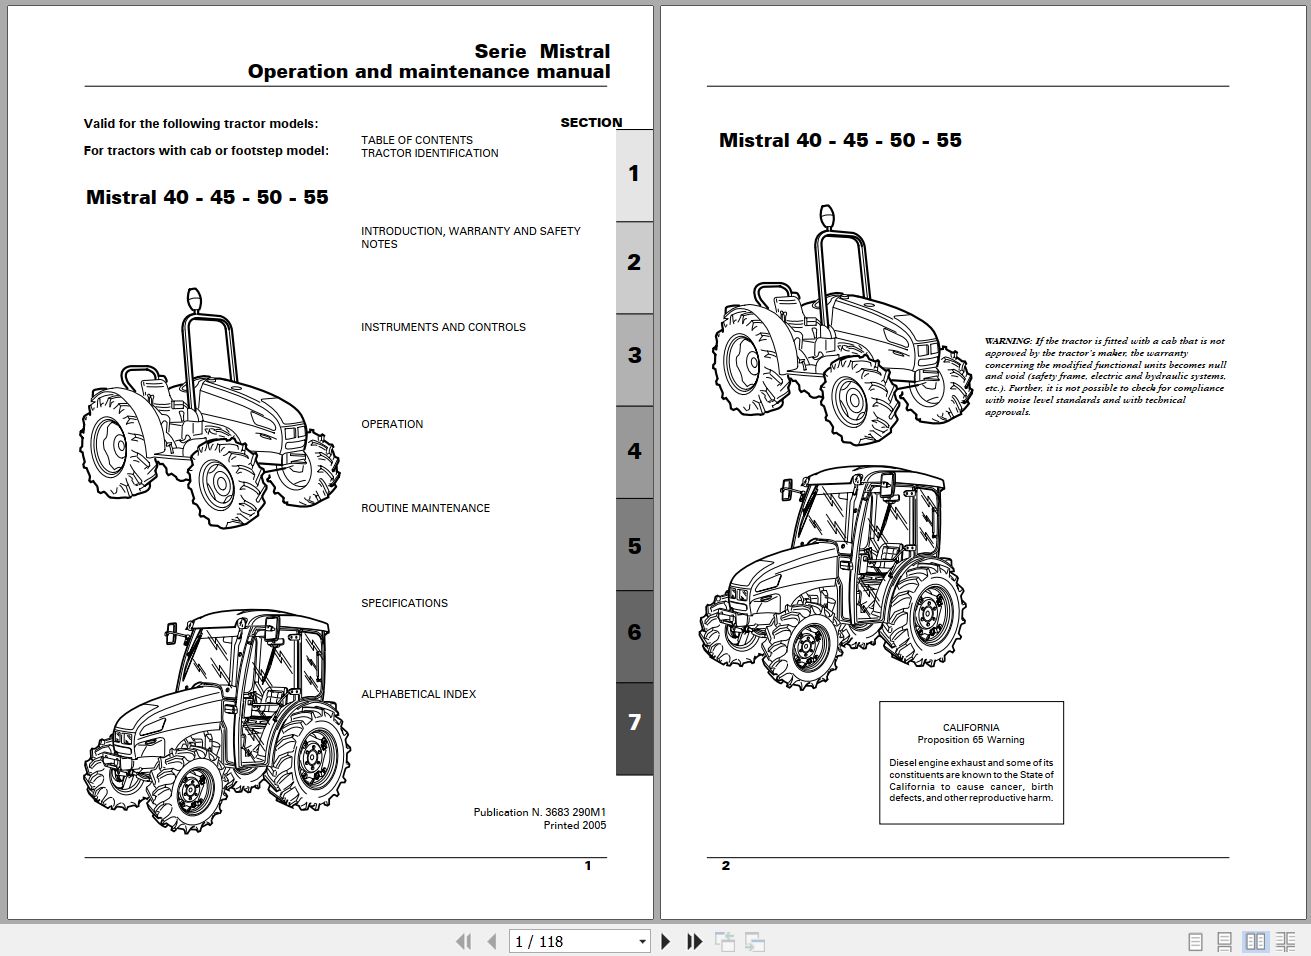Select section tab 2
This screenshot has width=1311, height=956.
pyautogui.click(x=634, y=267)
